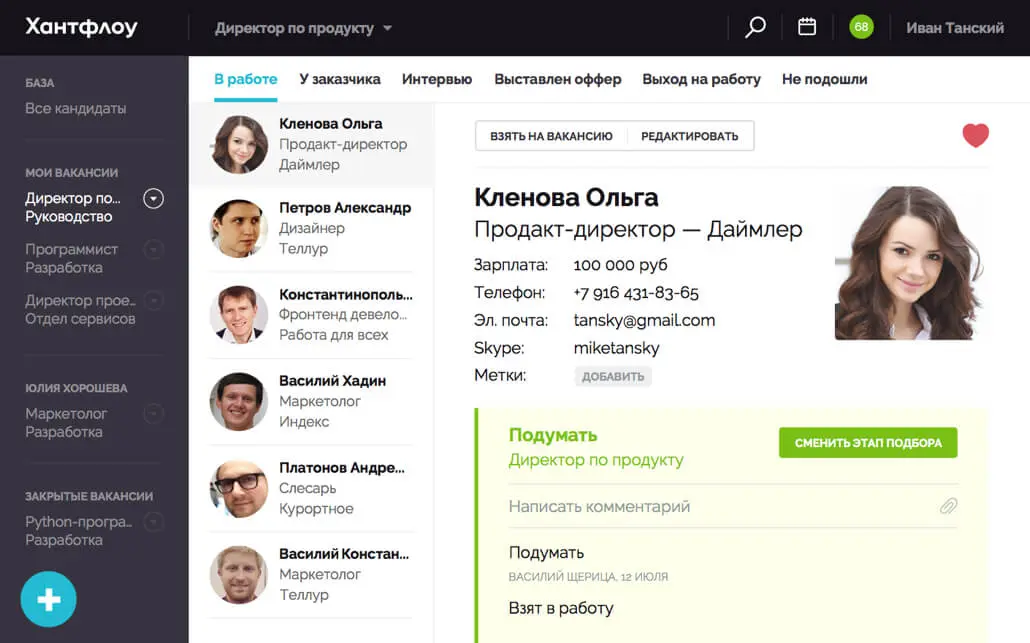Viewport: 1030px width, 643px height.
Task: Open the Не подошли tab
Action: pos(824,78)
